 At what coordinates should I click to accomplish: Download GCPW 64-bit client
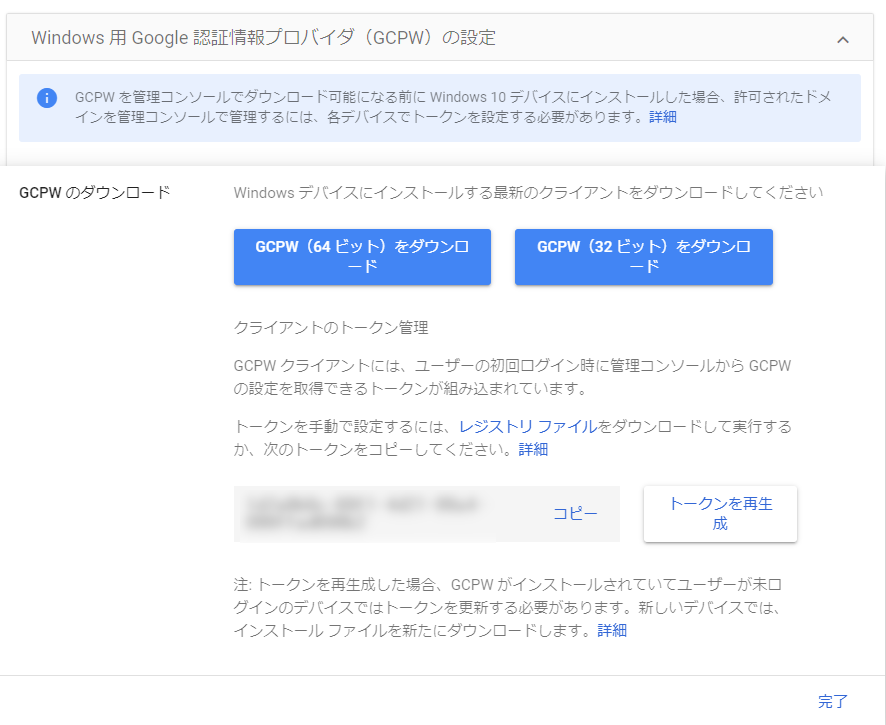pos(362,257)
